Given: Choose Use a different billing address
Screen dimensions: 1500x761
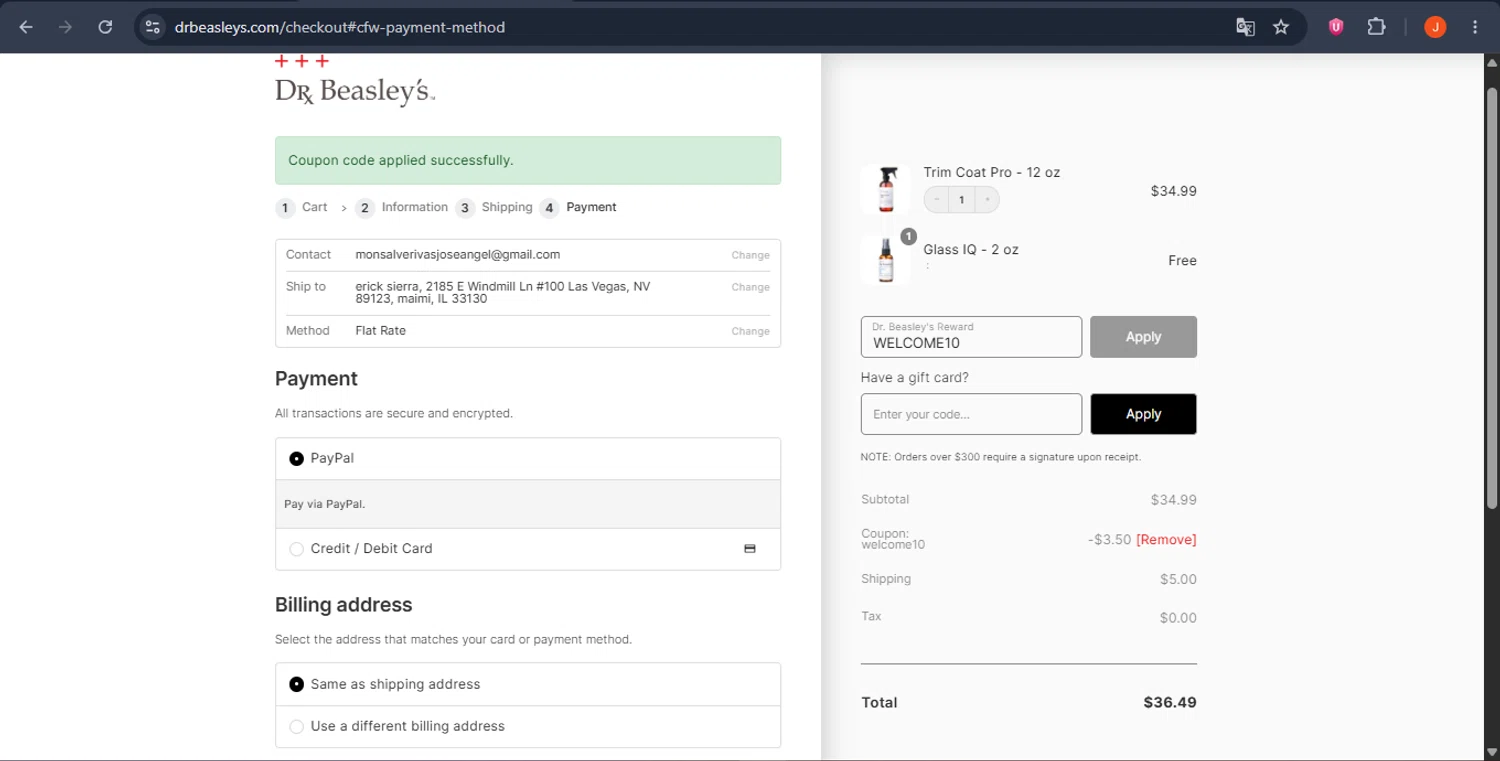Looking at the screenshot, I should coord(296,726).
